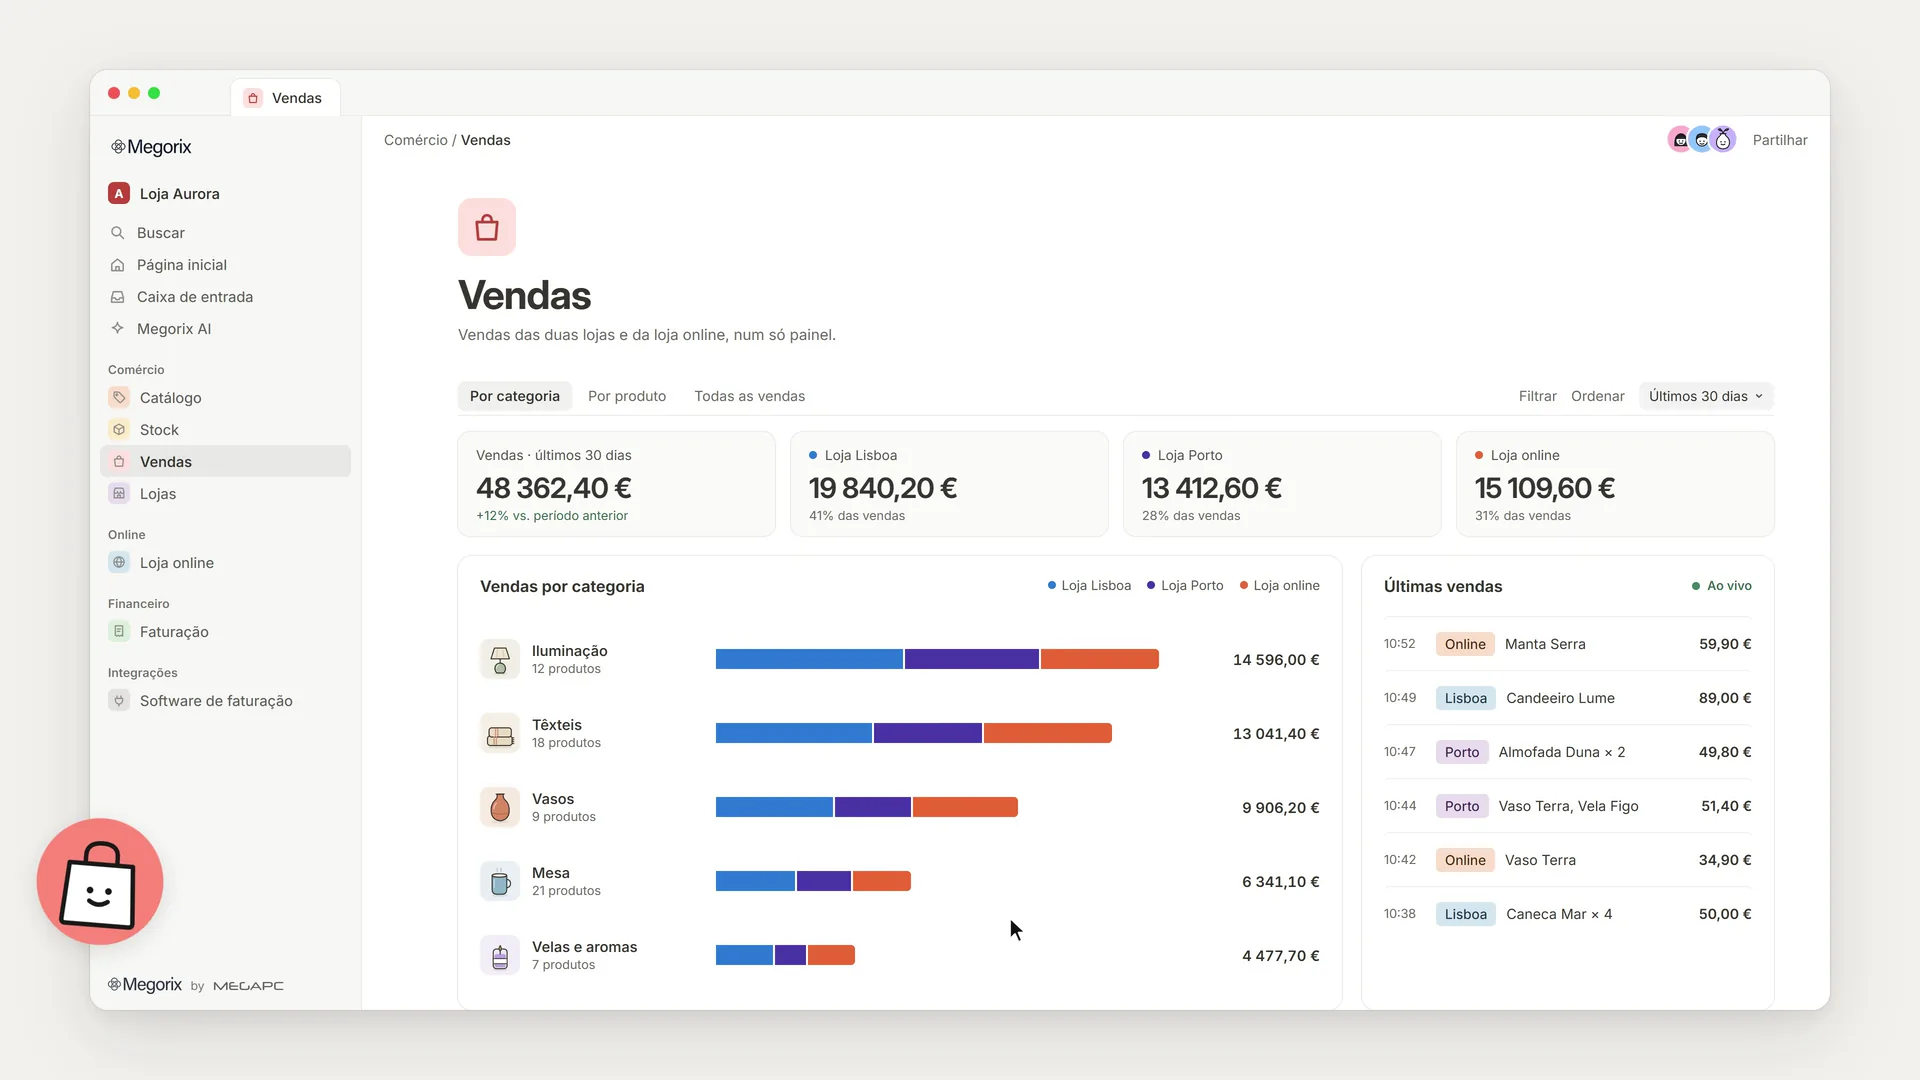Click the Stock box icon

tap(119, 430)
